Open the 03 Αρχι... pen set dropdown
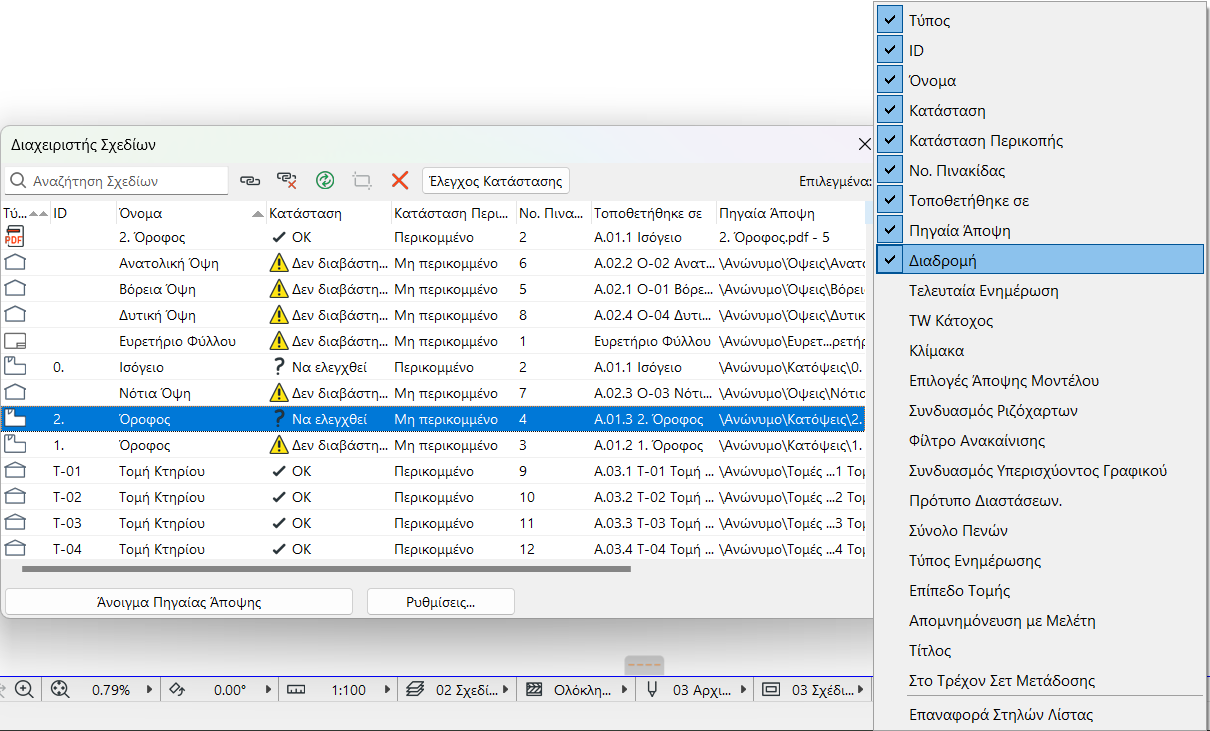Screen dimensions: 1210x731 click(x=742, y=689)
